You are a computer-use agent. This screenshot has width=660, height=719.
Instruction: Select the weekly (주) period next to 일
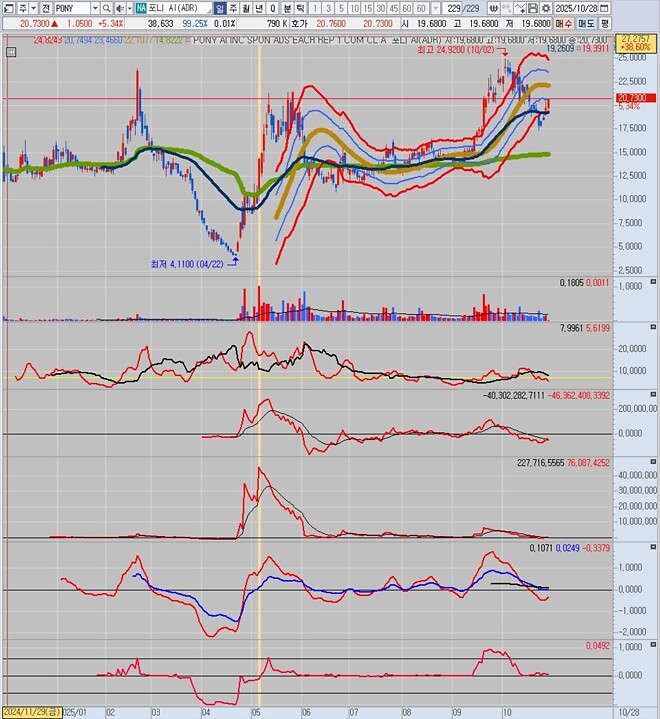(x=233, y=8)
